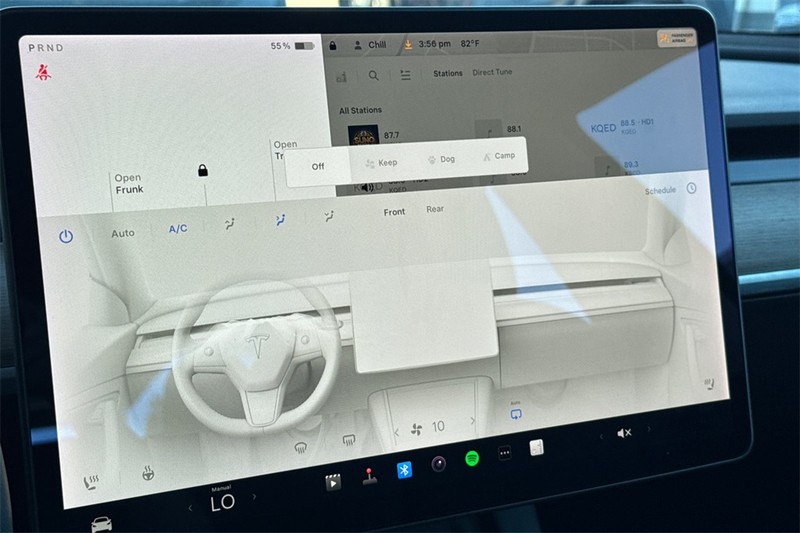Decrease fan speed with left arrow
Viewport: 800px width, 533px height.
coord(396,433)
